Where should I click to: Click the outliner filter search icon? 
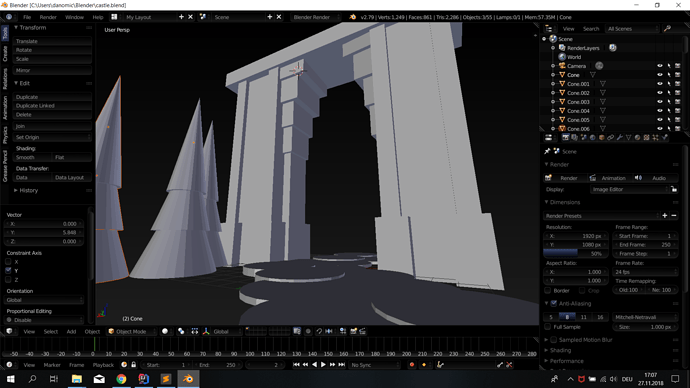coord(668,29)
